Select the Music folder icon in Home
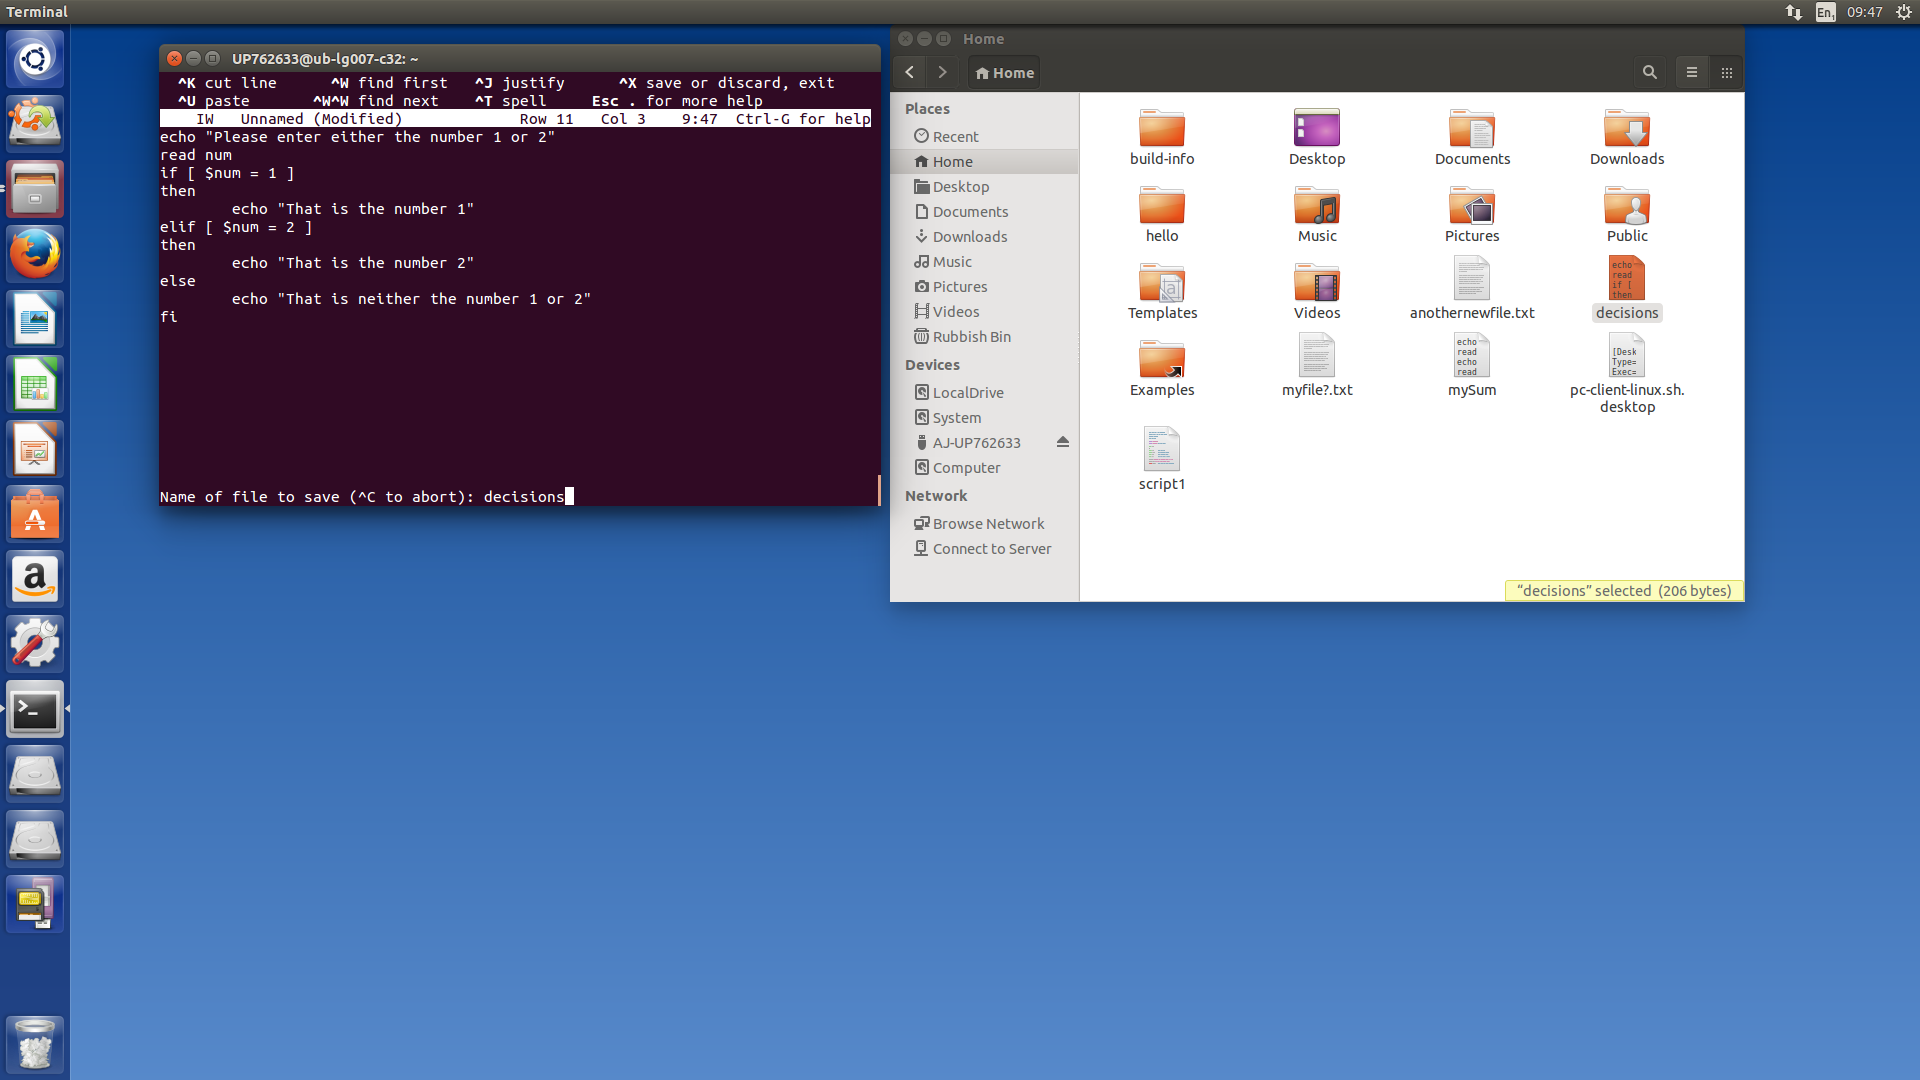1920x1080 pixels. (1317, 214)
